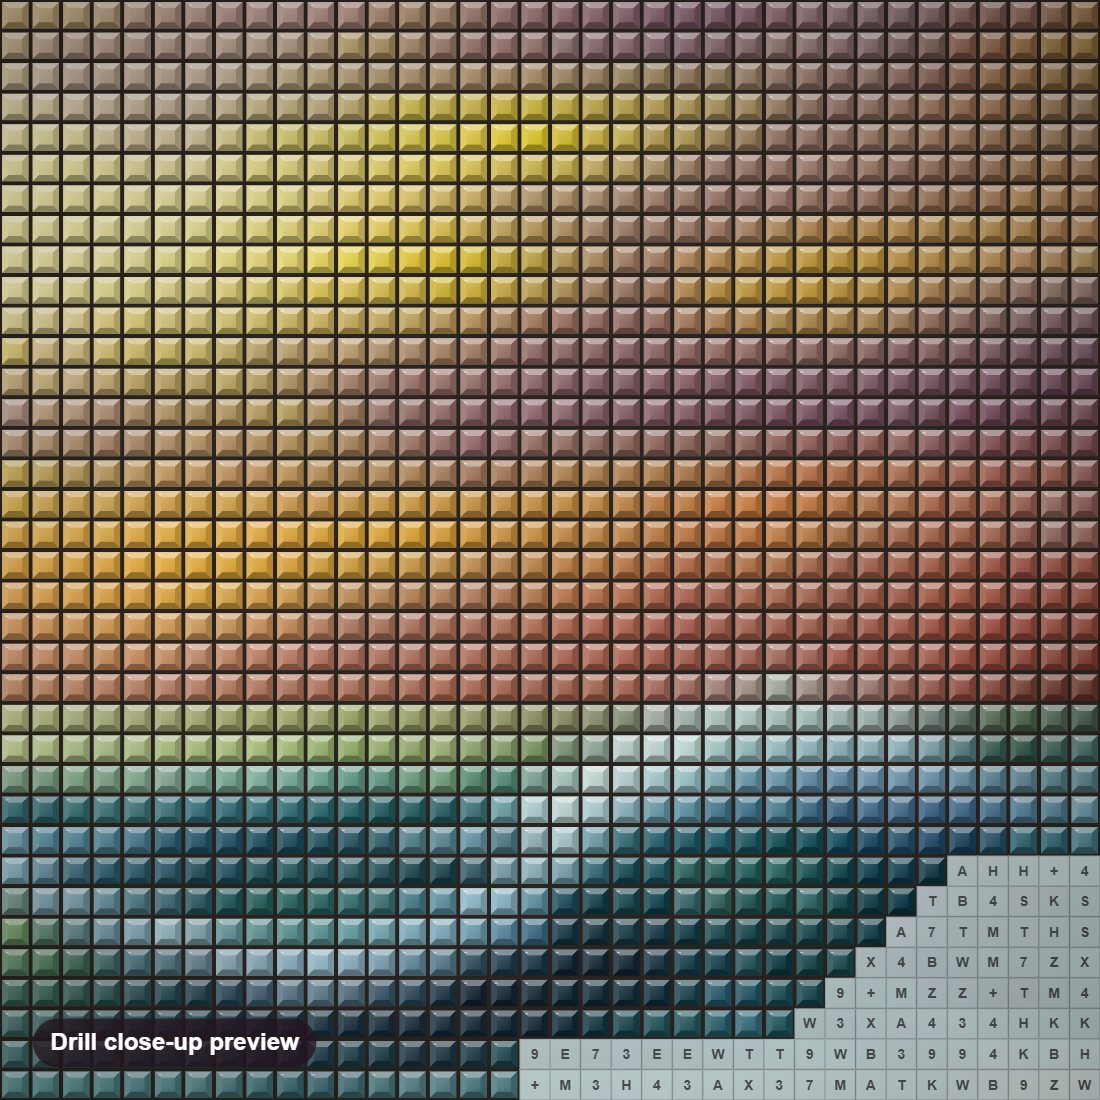Image resolution: width=1100 pixels, height=1100 pixels.
Task: Select the "T" cell in row "9 + M Z Z + T M 4"
Action: coord(1024,993)
